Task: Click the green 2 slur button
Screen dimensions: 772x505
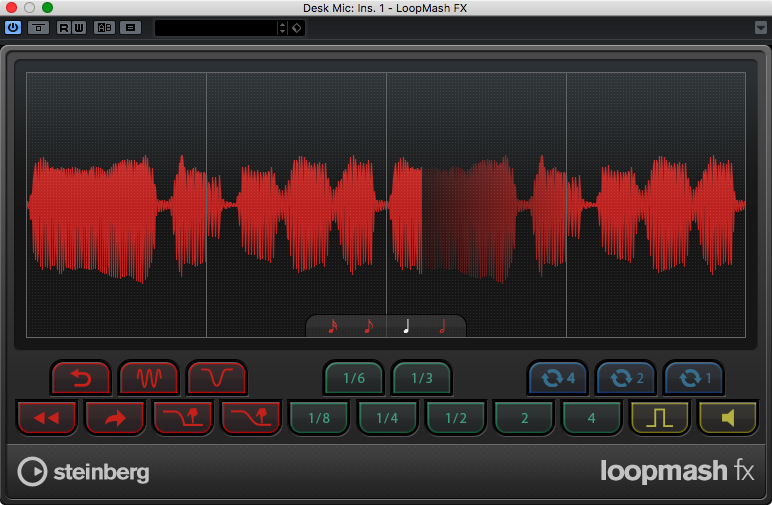Action: [x=524, y=418]
